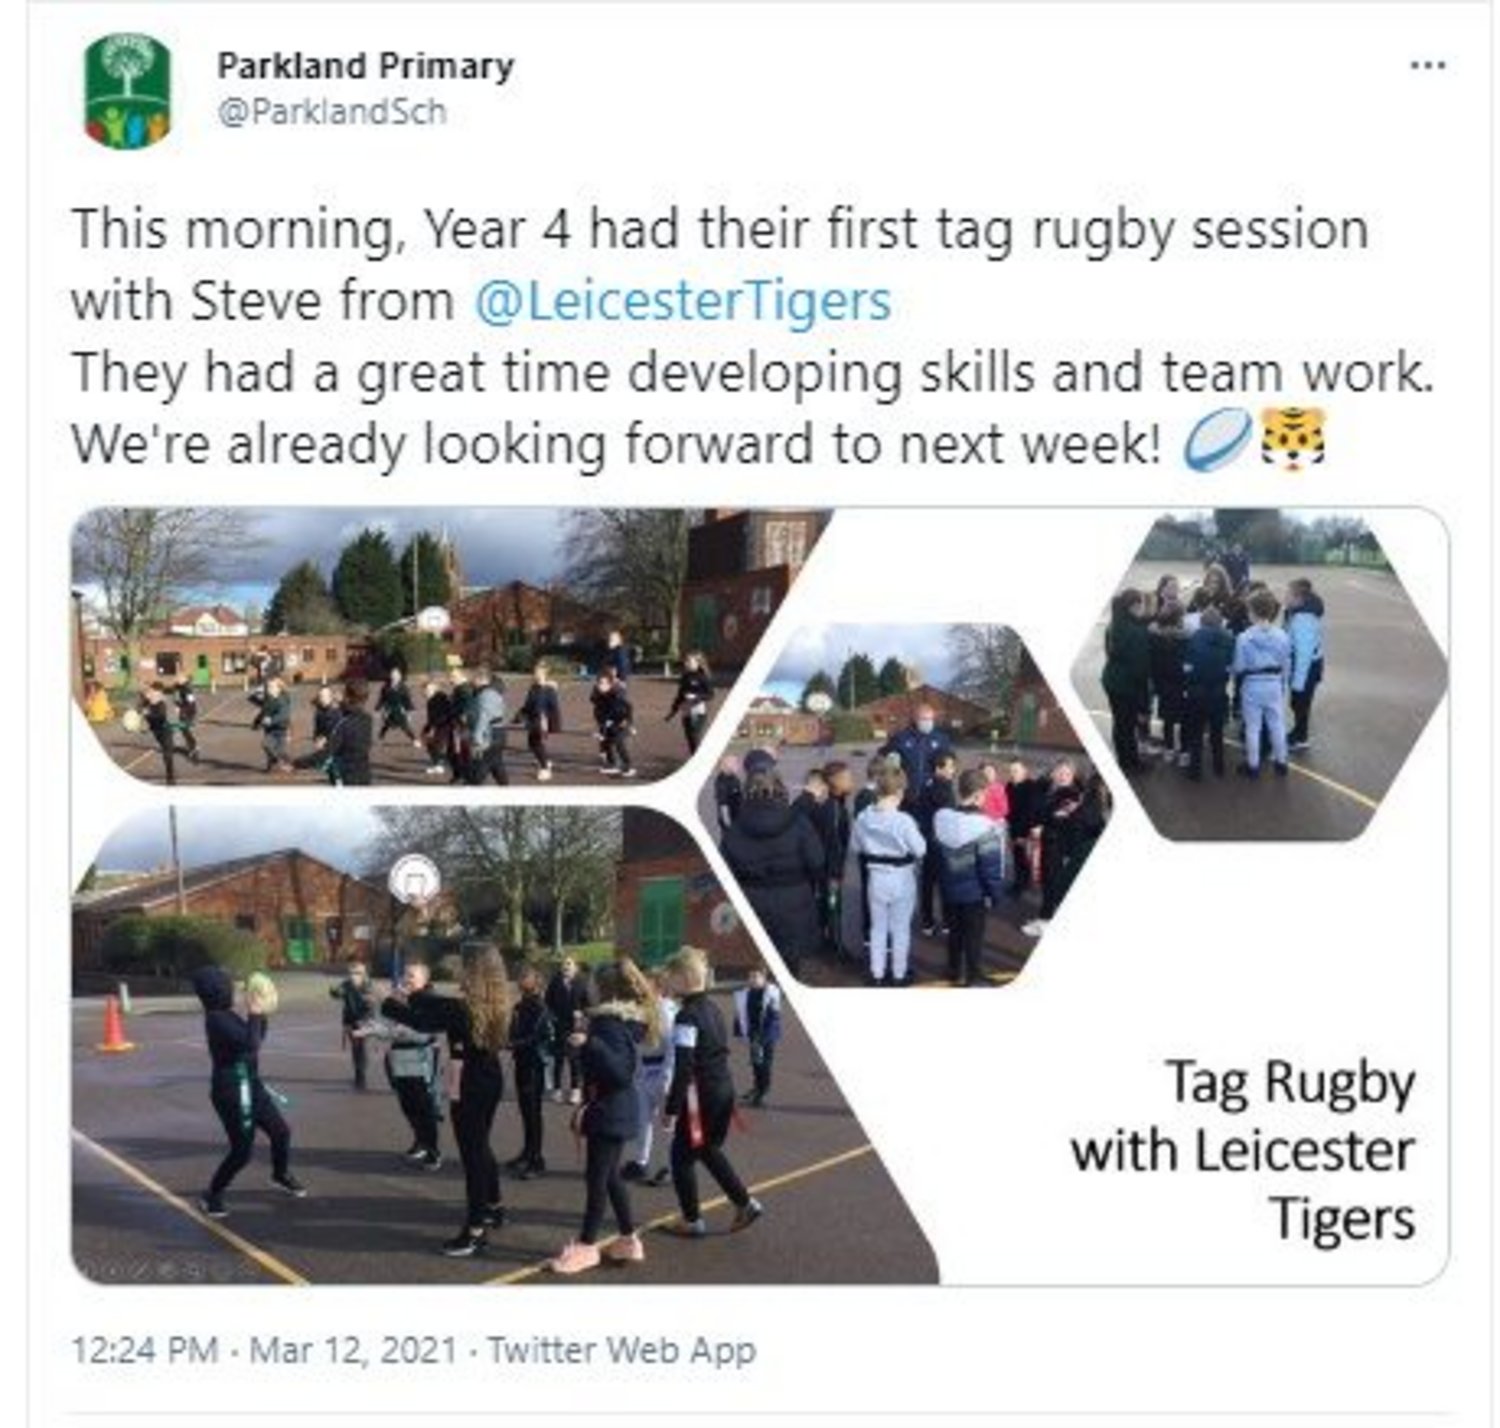The image size is (1500, 1428).
Task: Open the Parkland Primary profile avatar
Action: (127, 91)
